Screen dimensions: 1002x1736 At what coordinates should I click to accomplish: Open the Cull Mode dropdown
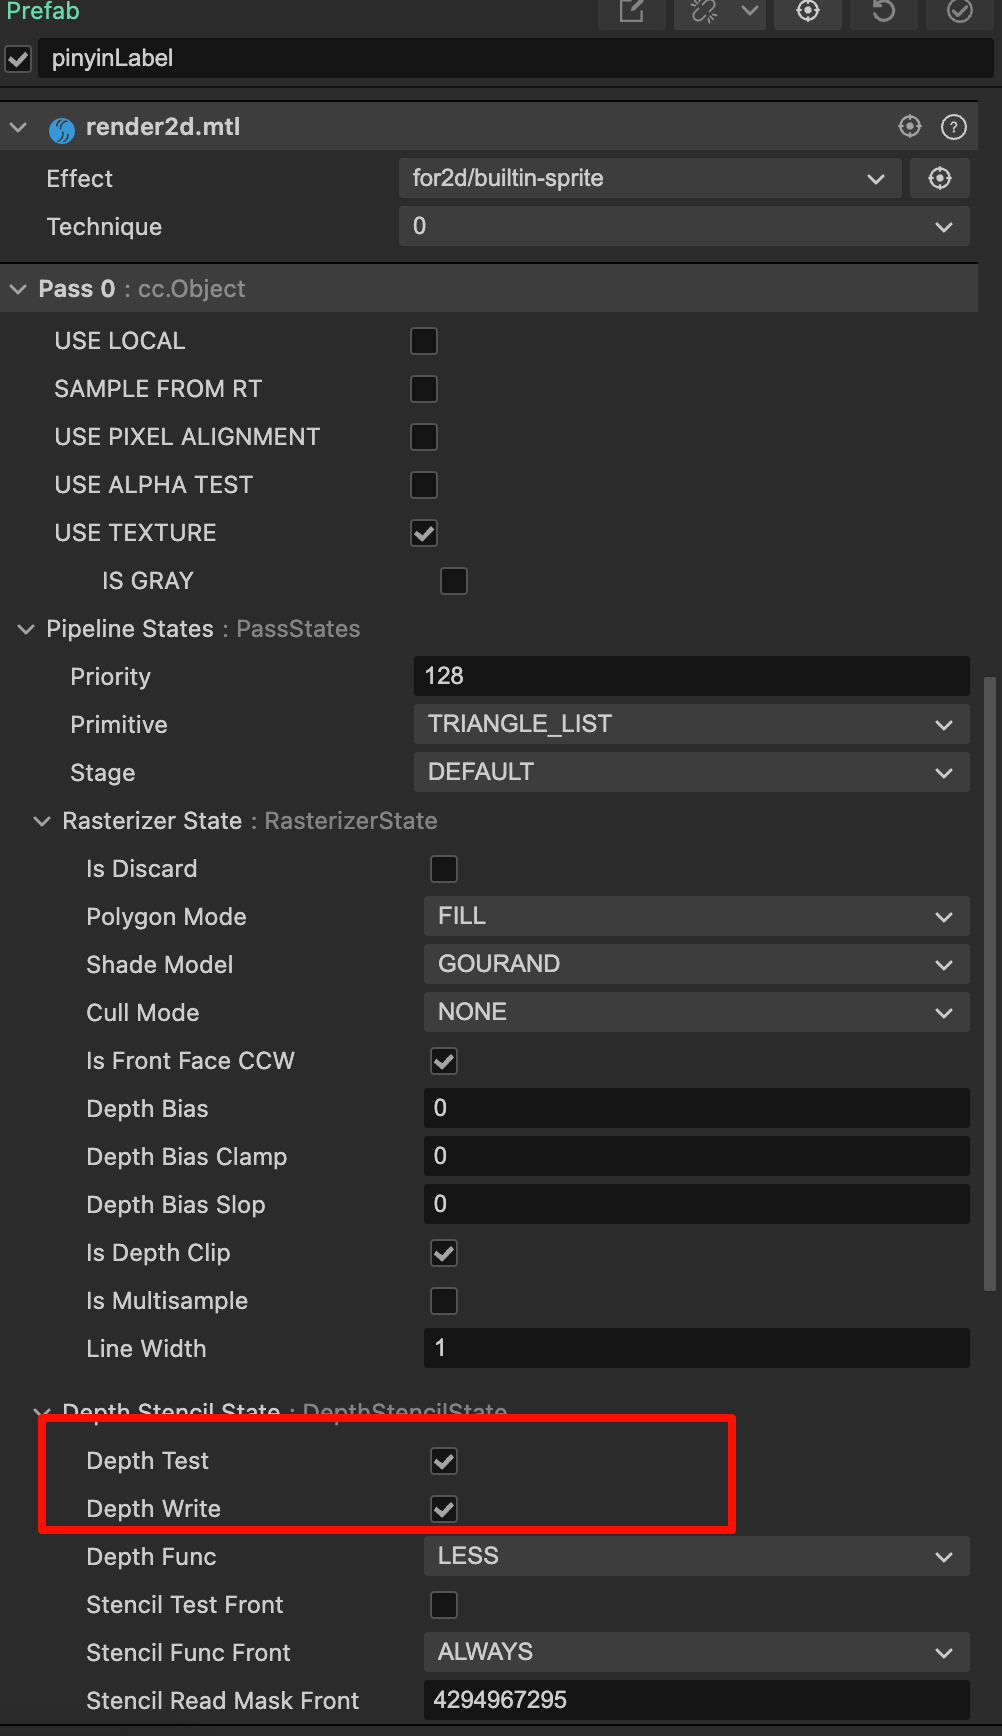pyautogui.click(x=696, y=1013)
